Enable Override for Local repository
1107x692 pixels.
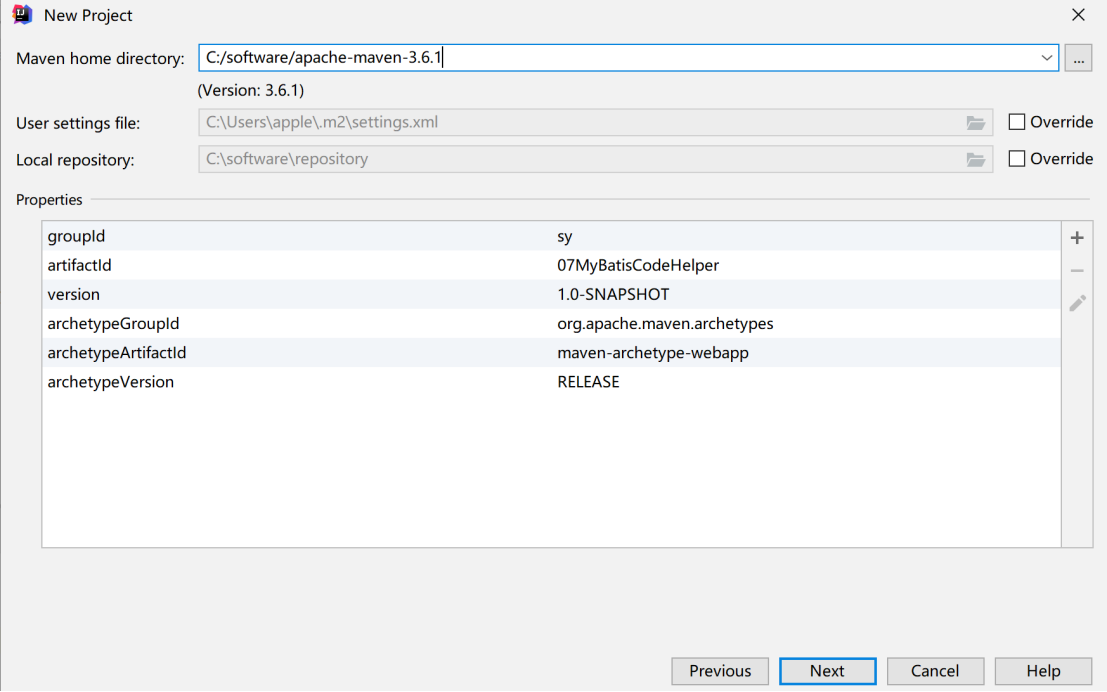(x=1017, y=159)
